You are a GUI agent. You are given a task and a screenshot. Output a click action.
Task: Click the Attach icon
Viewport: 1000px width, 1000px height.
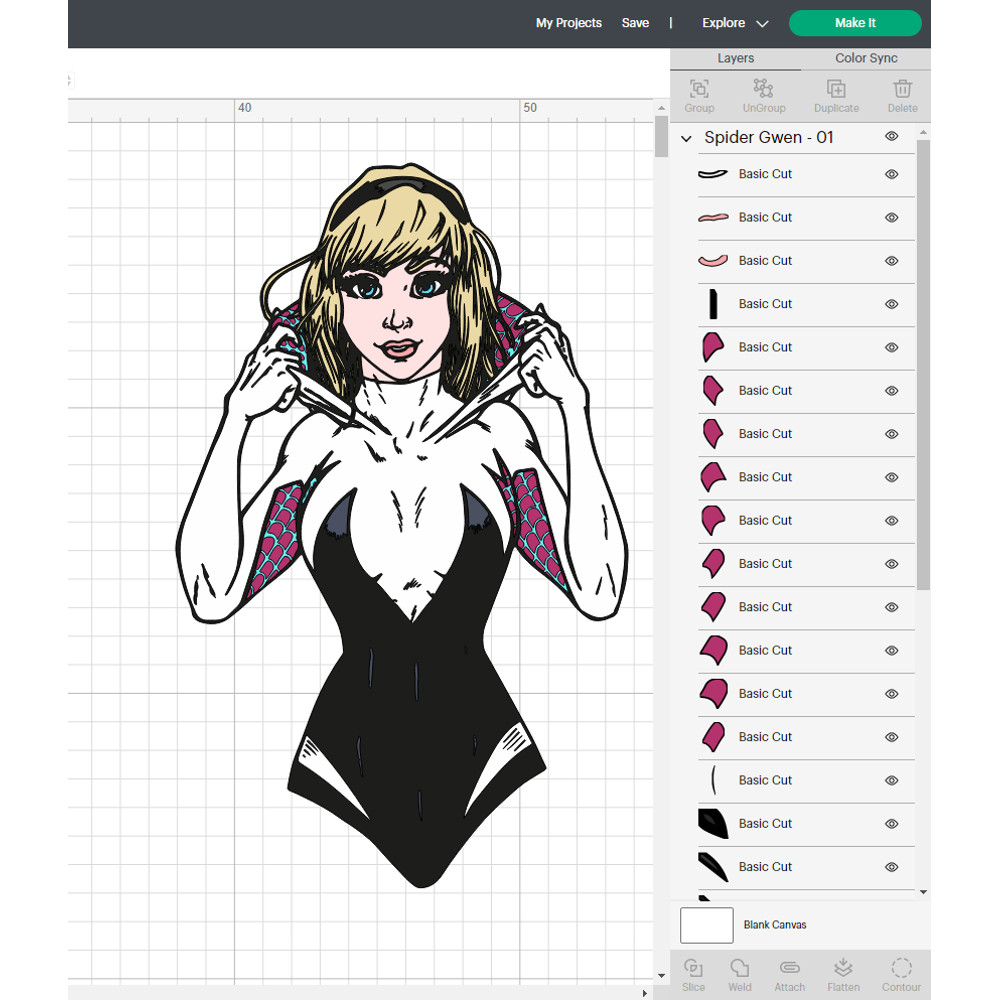(x=789, y=973)
